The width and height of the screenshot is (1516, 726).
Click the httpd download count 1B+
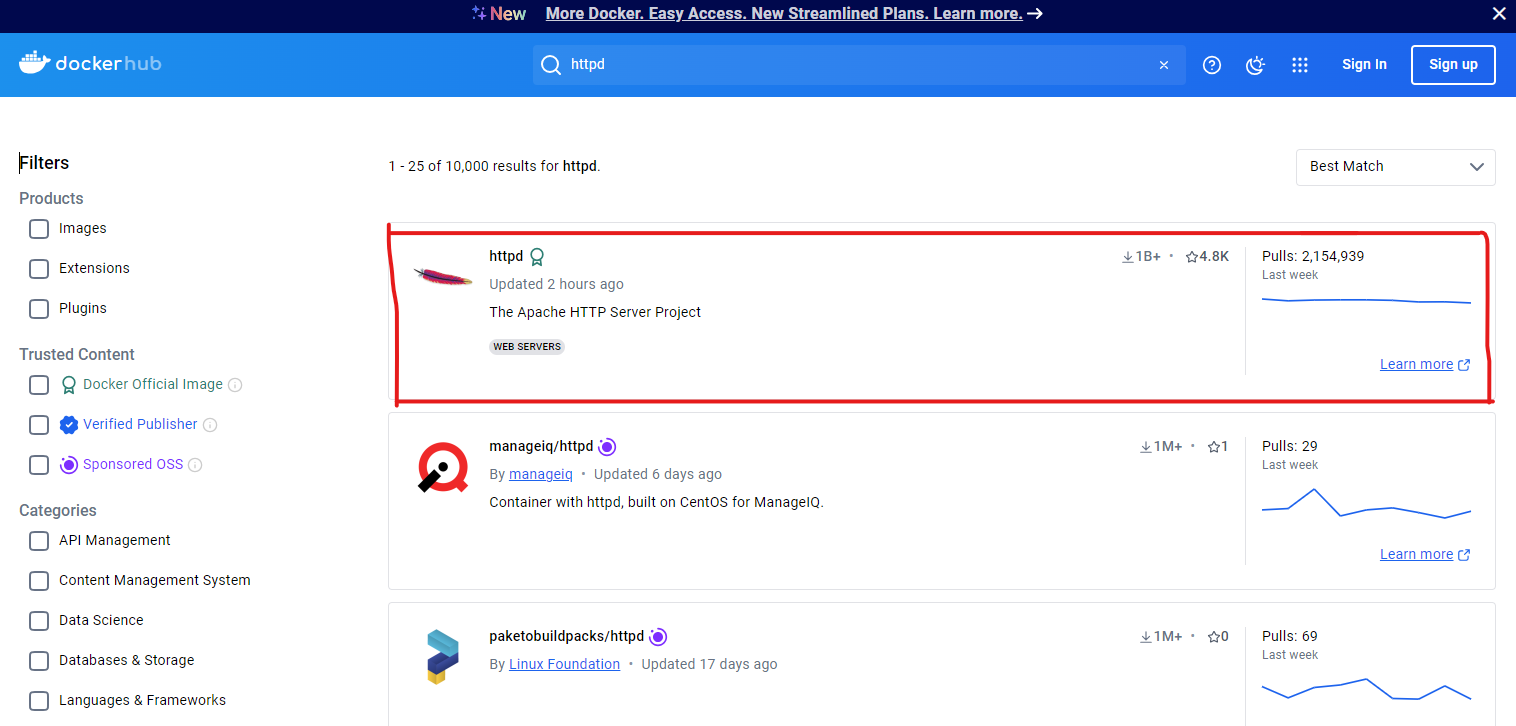click(x=1141, y=256)
